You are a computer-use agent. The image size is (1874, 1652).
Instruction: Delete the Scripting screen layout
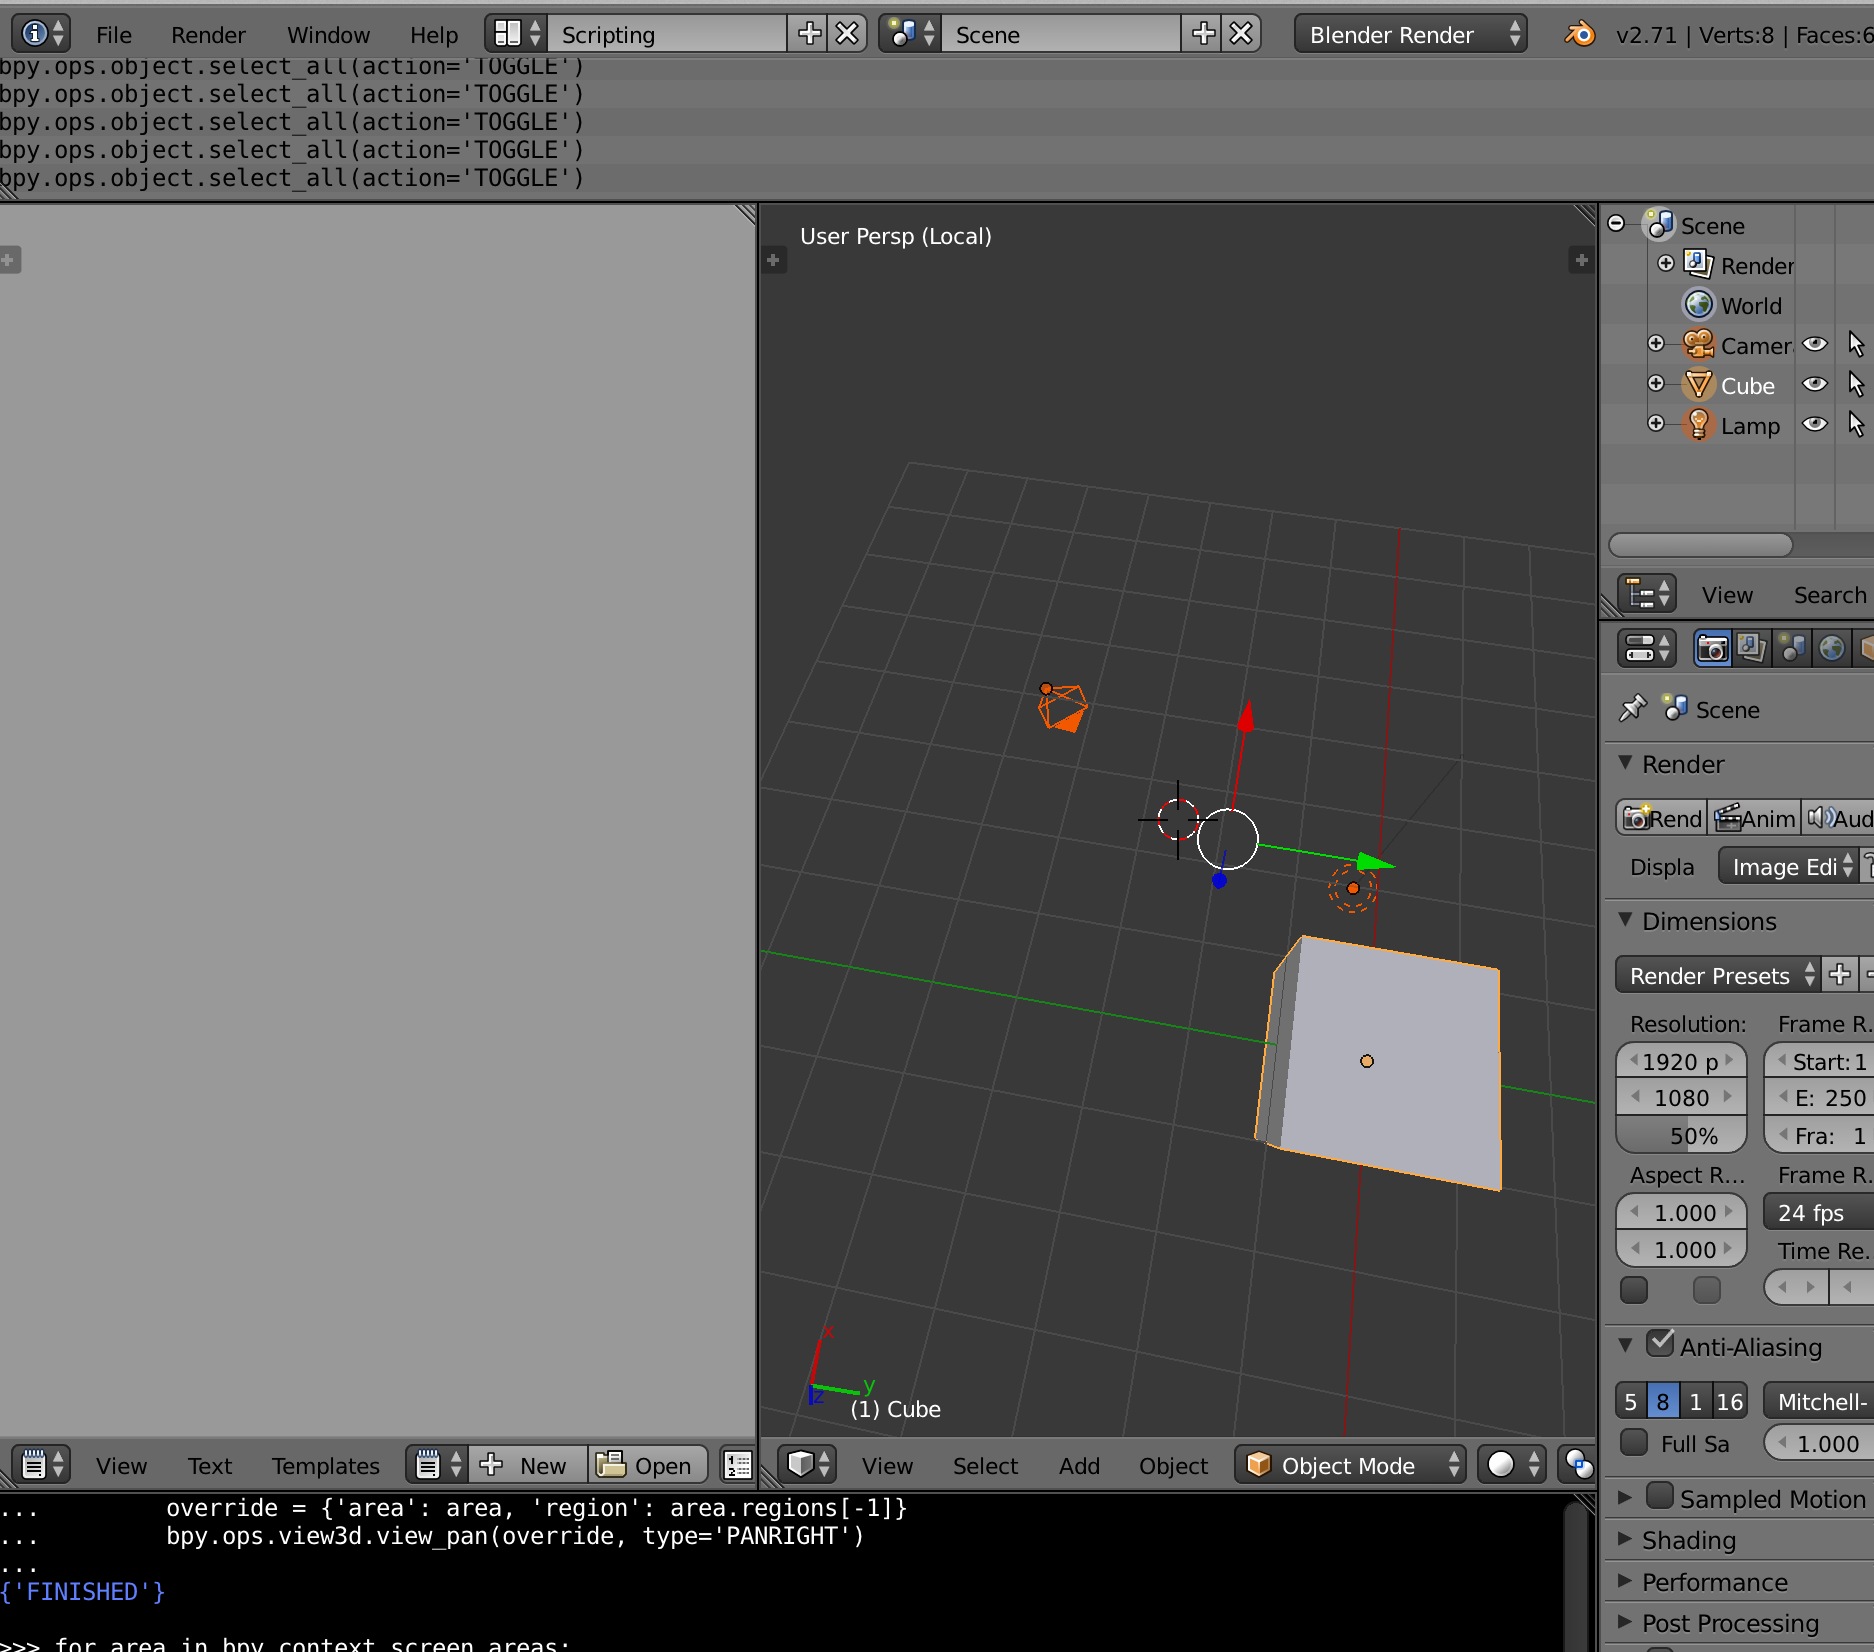pos(847,34)
